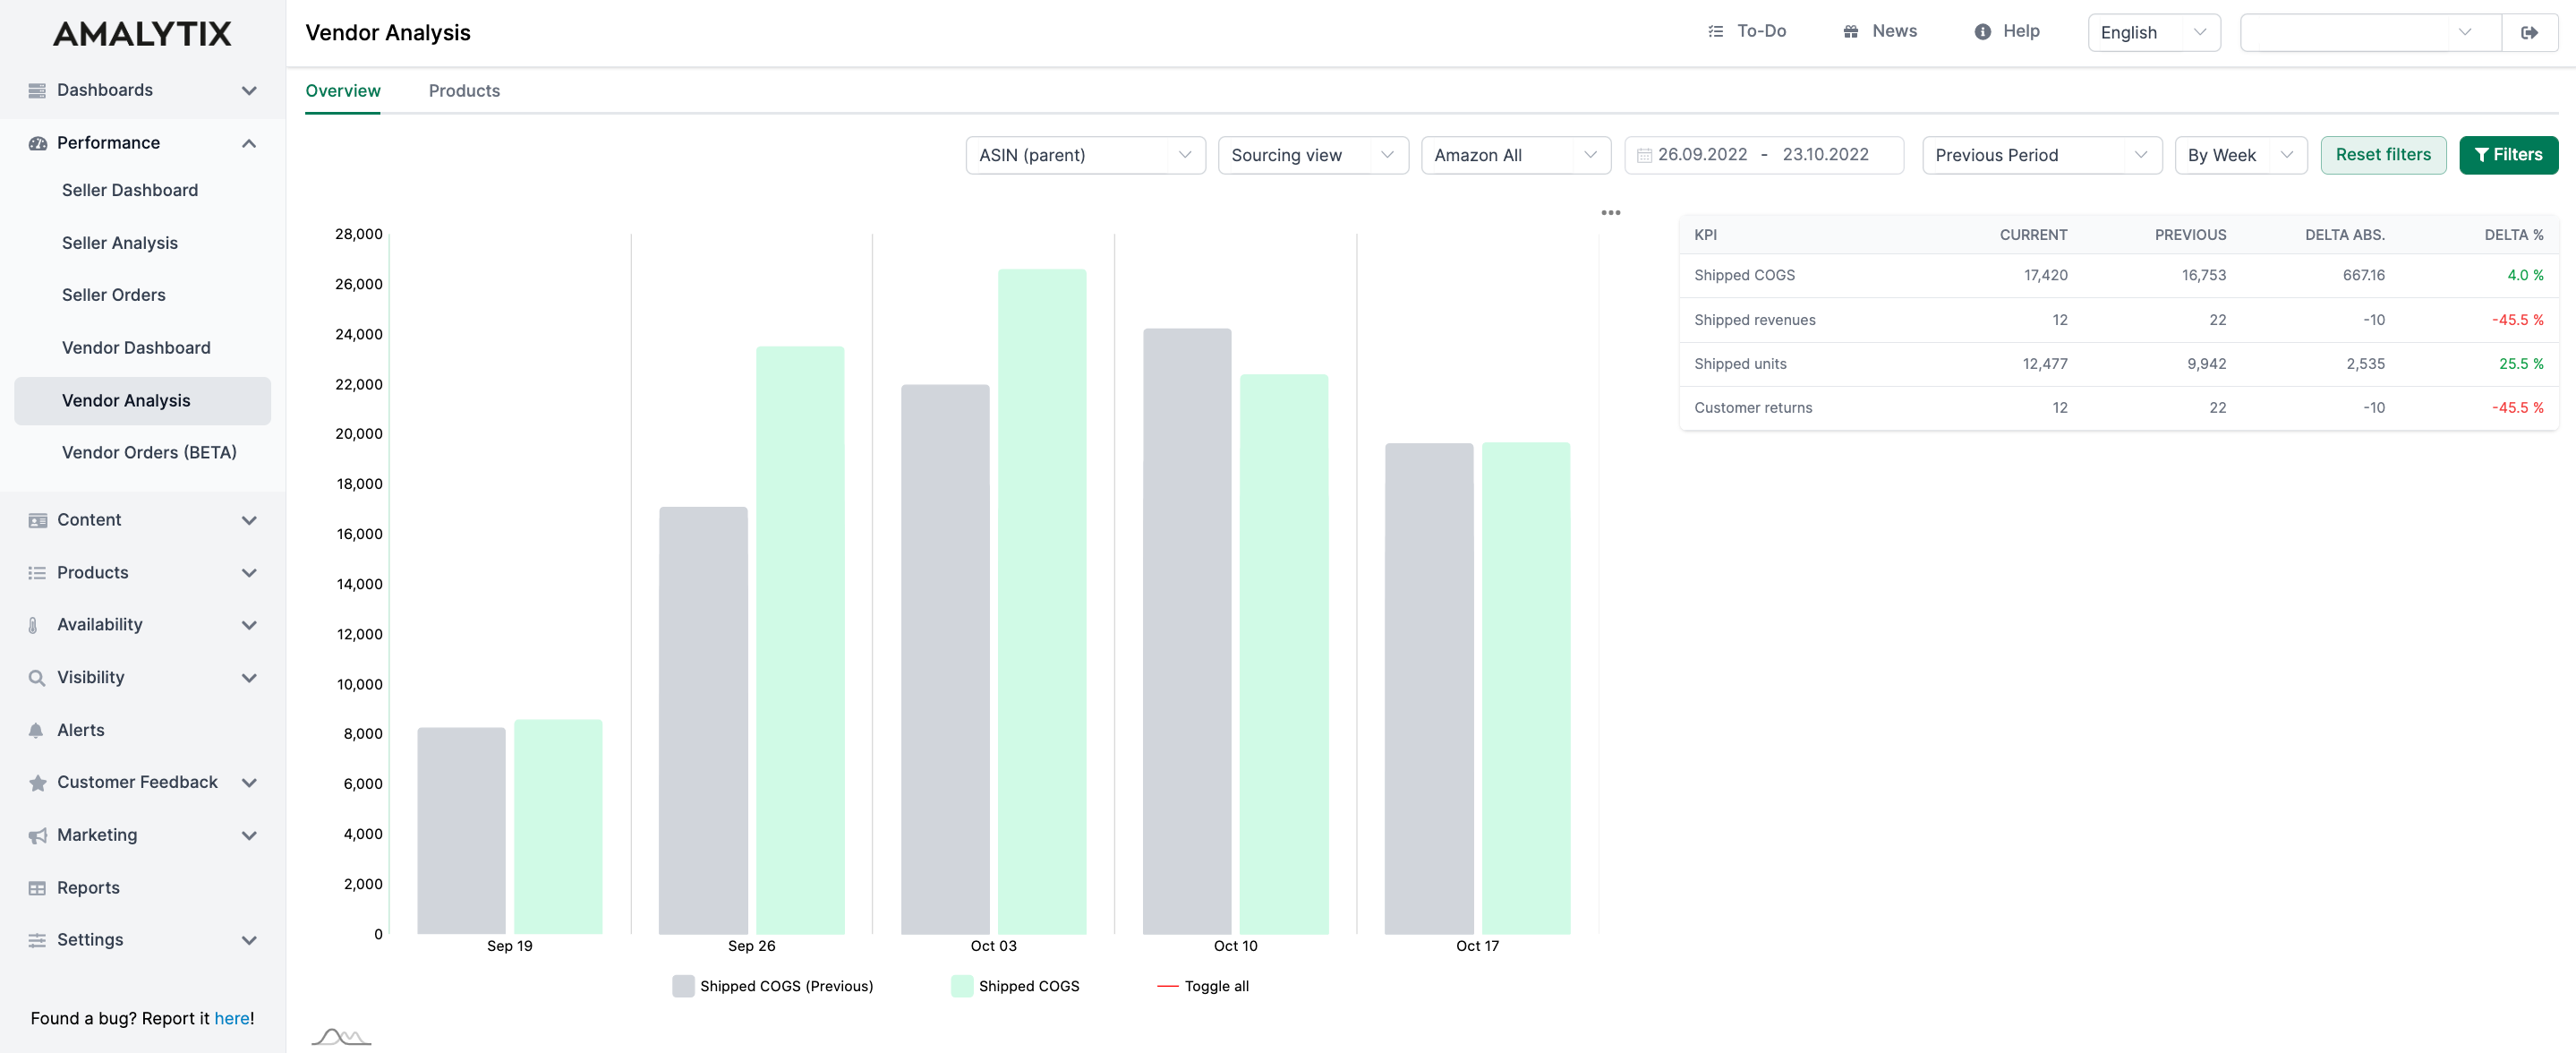Screen dimensions: 2576x1053
Task: Click Toggle all in chart legend
Action: (x=1202, y=986)
